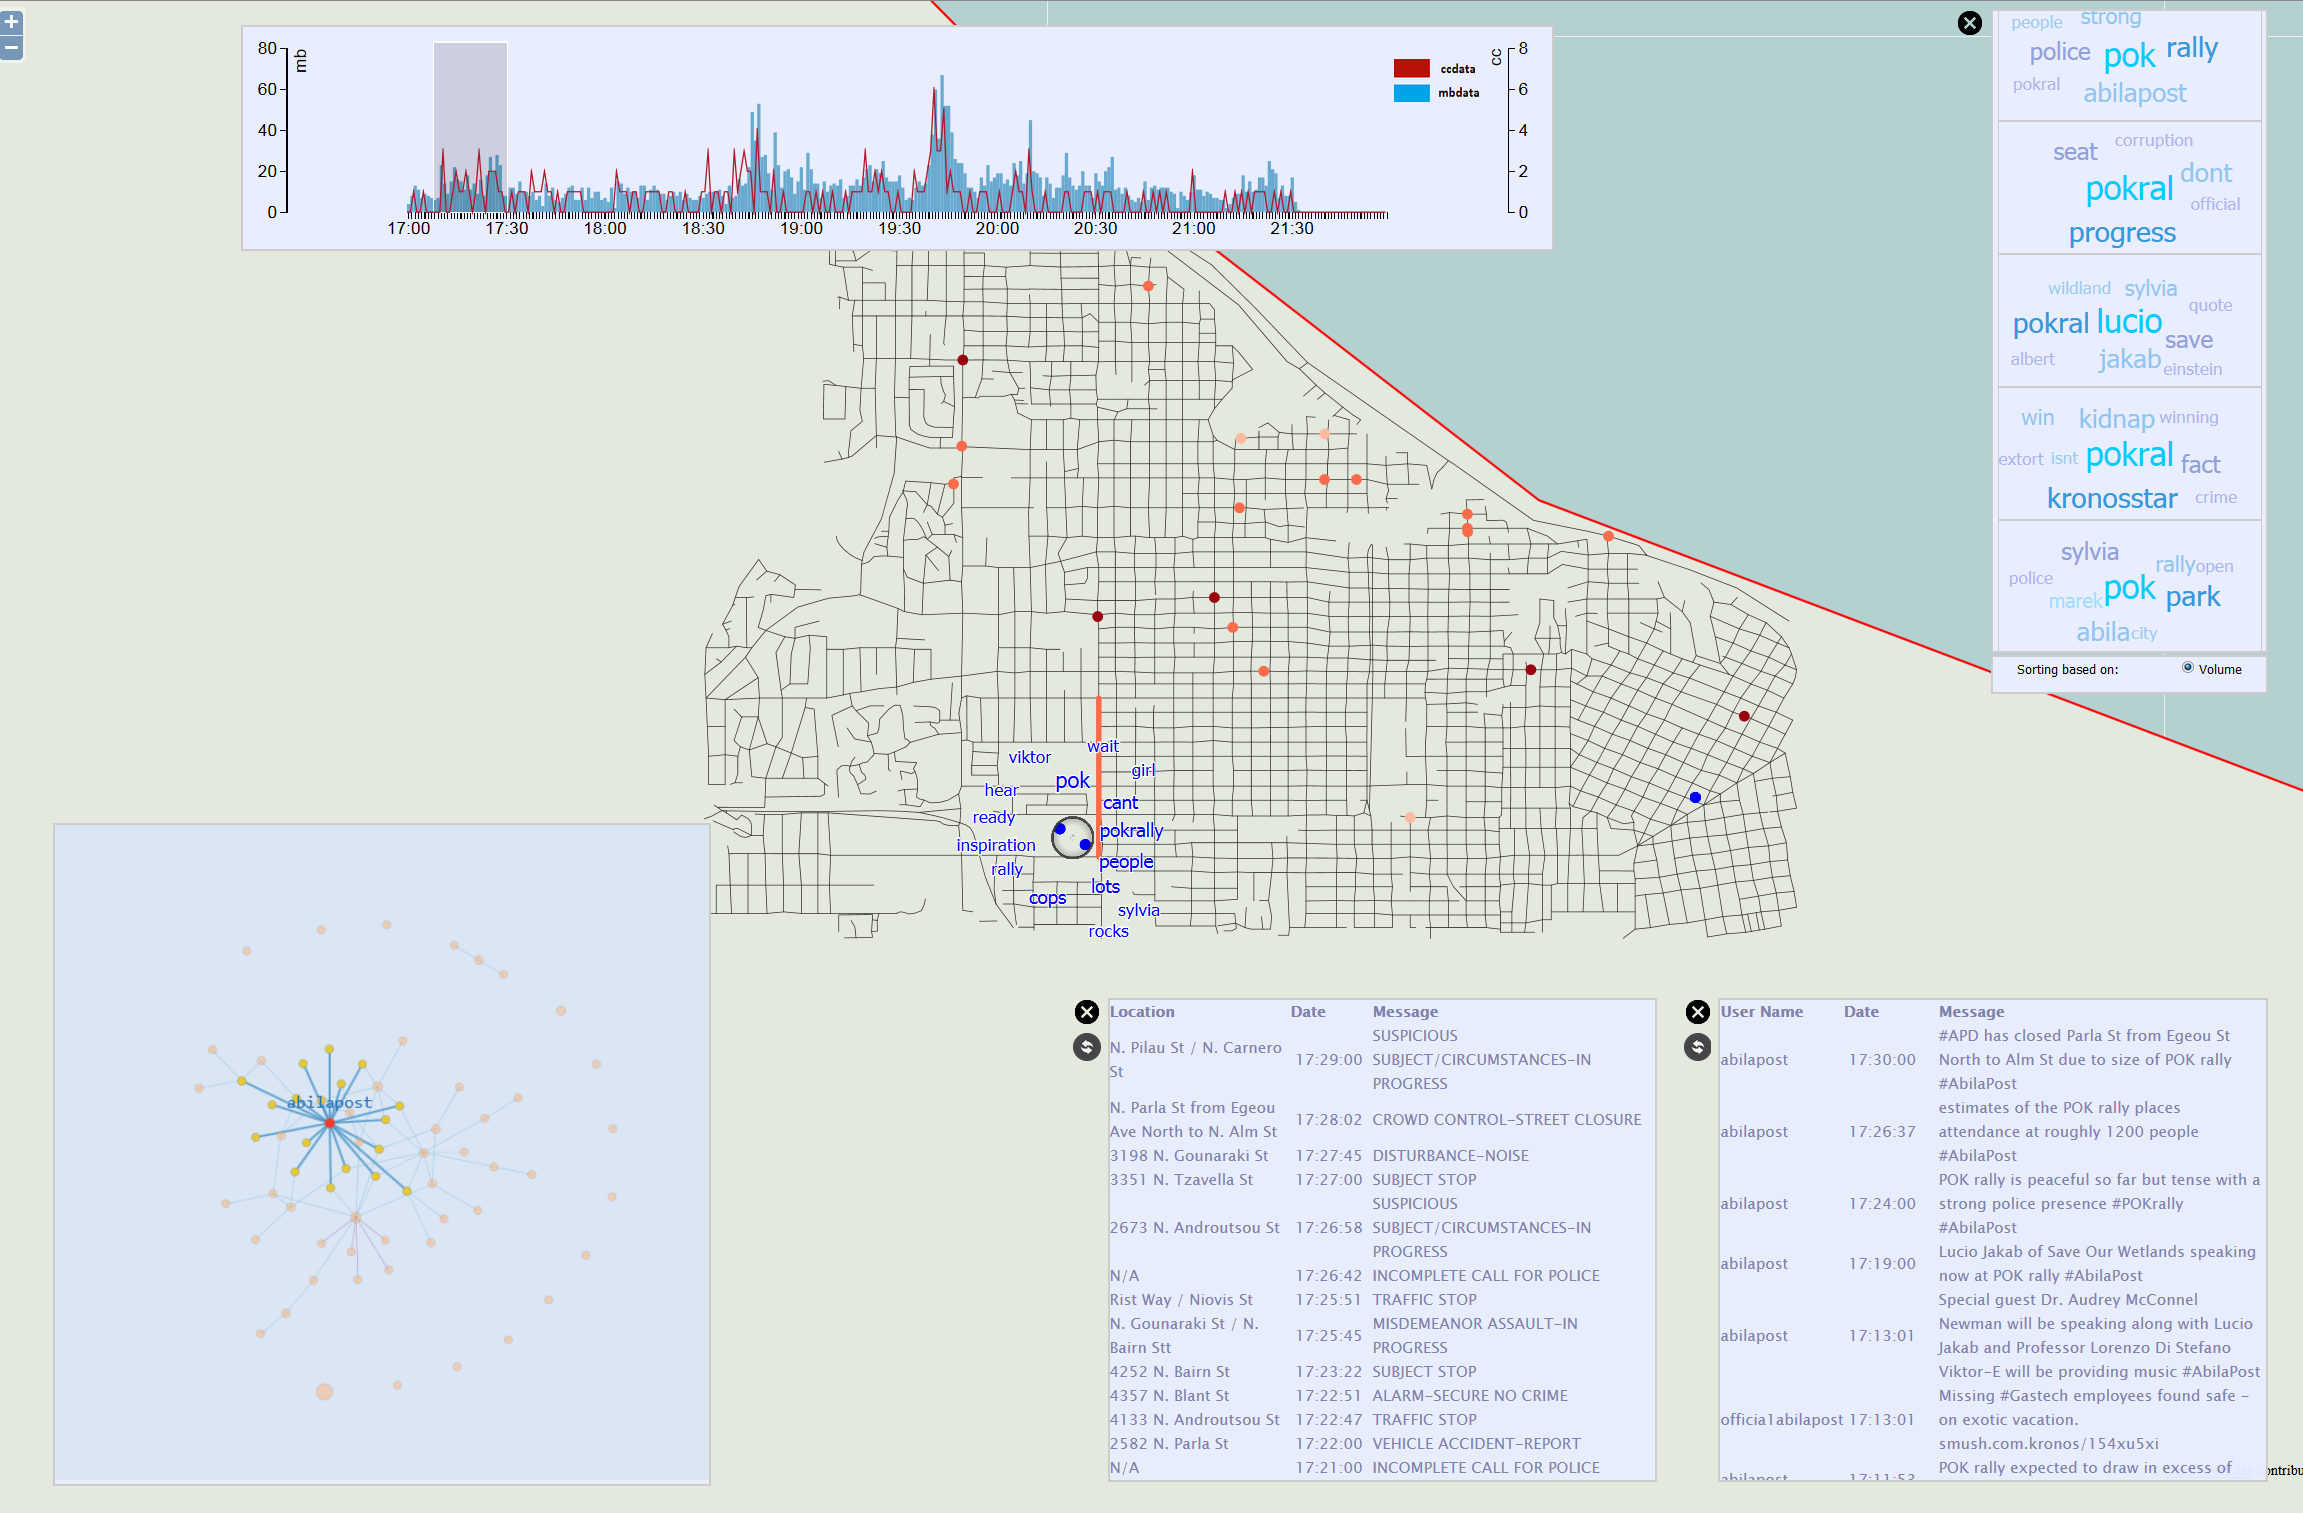The height and width of the screenshot is (1513, 2303).
Task: Click the map label 'girl'
Action: click(x=1143, y=770)
